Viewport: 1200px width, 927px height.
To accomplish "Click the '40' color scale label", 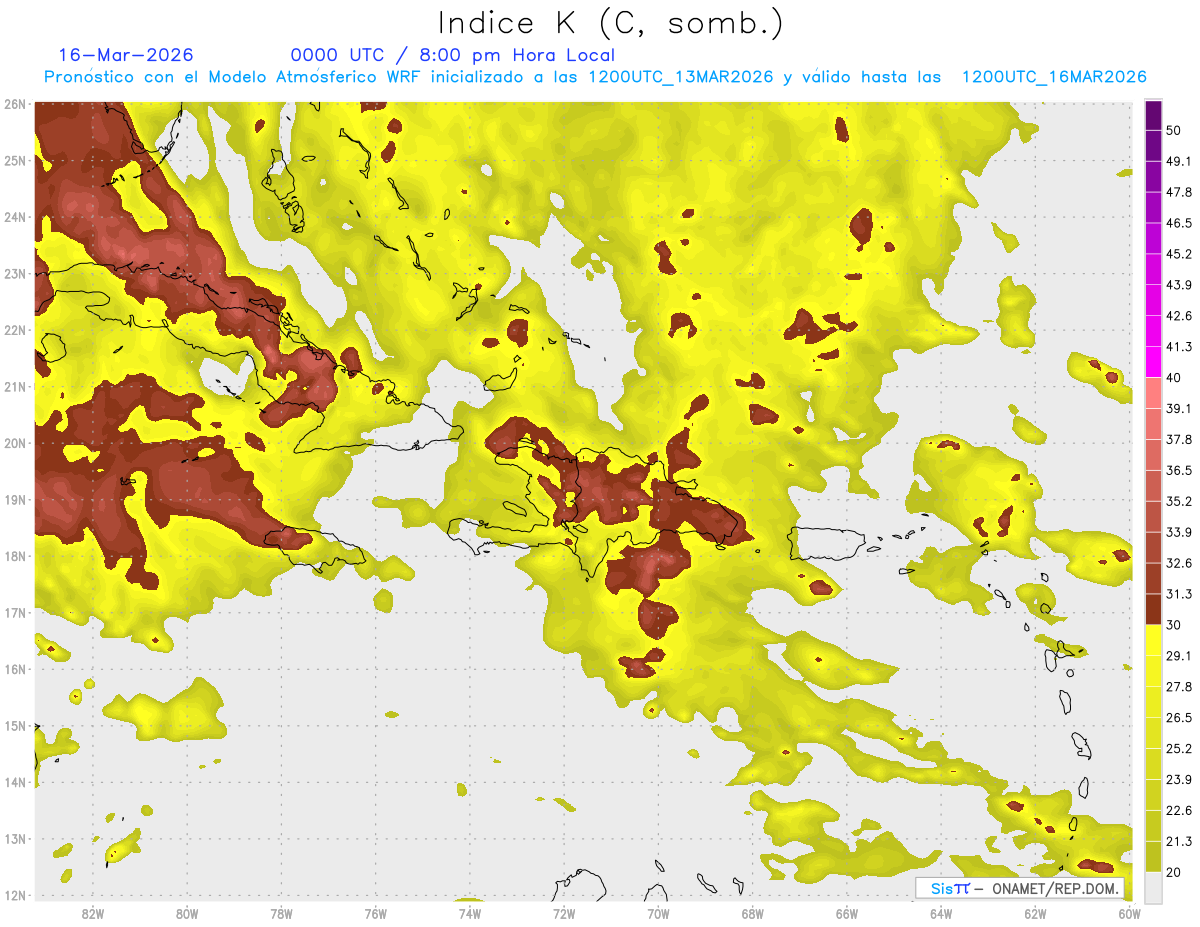I will [1174, 378].
